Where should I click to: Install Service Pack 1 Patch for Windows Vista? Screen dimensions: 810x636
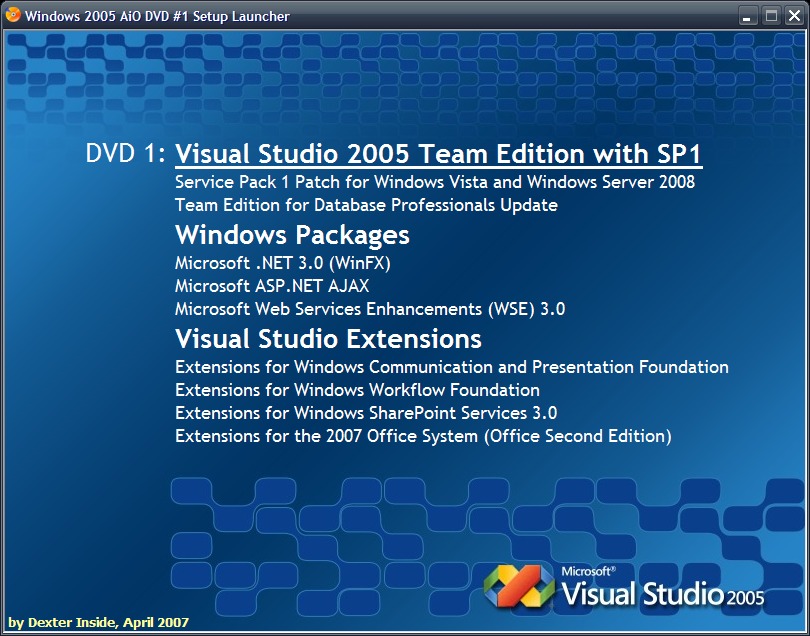tap(435, 182)
